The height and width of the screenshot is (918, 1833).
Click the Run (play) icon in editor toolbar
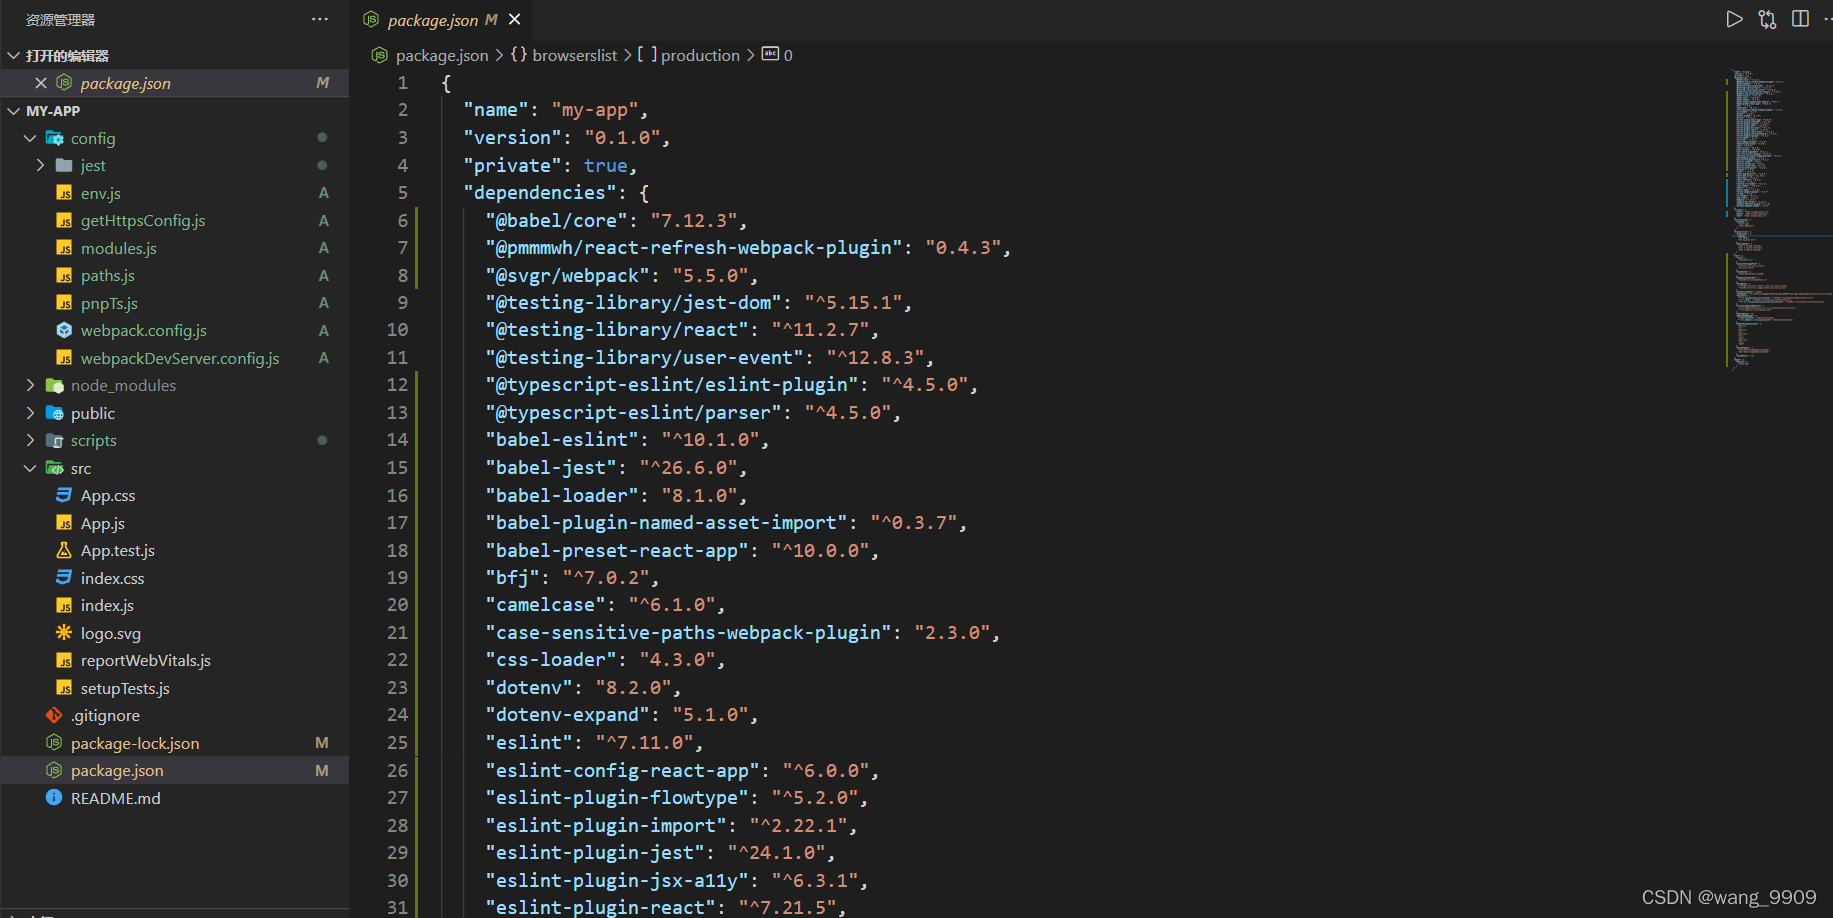coord(1734,19)
